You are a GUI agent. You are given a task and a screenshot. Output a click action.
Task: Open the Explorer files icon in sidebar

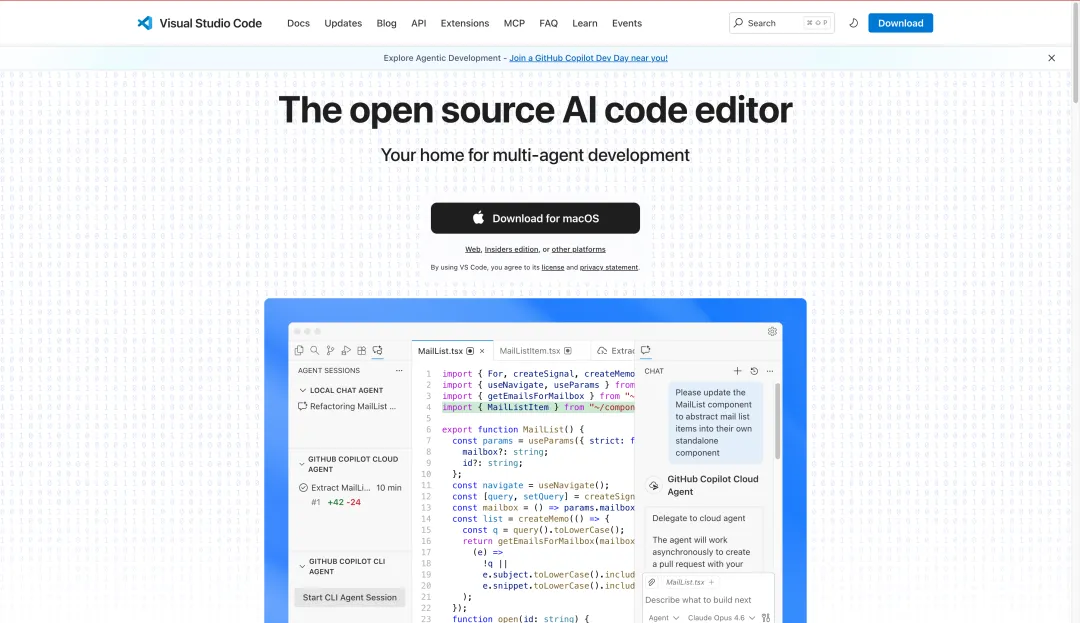click(x=299, y=350)
